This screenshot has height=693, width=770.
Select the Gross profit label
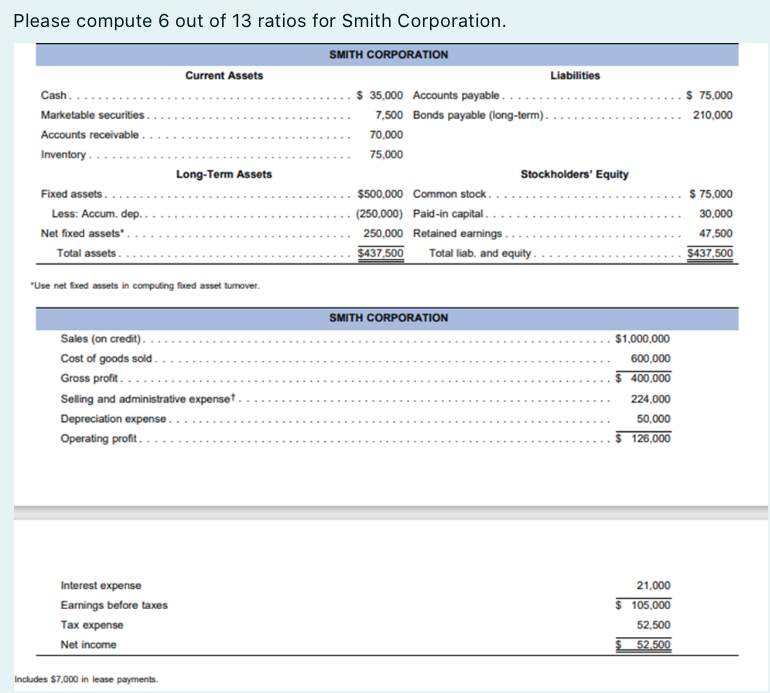point(89,378)
